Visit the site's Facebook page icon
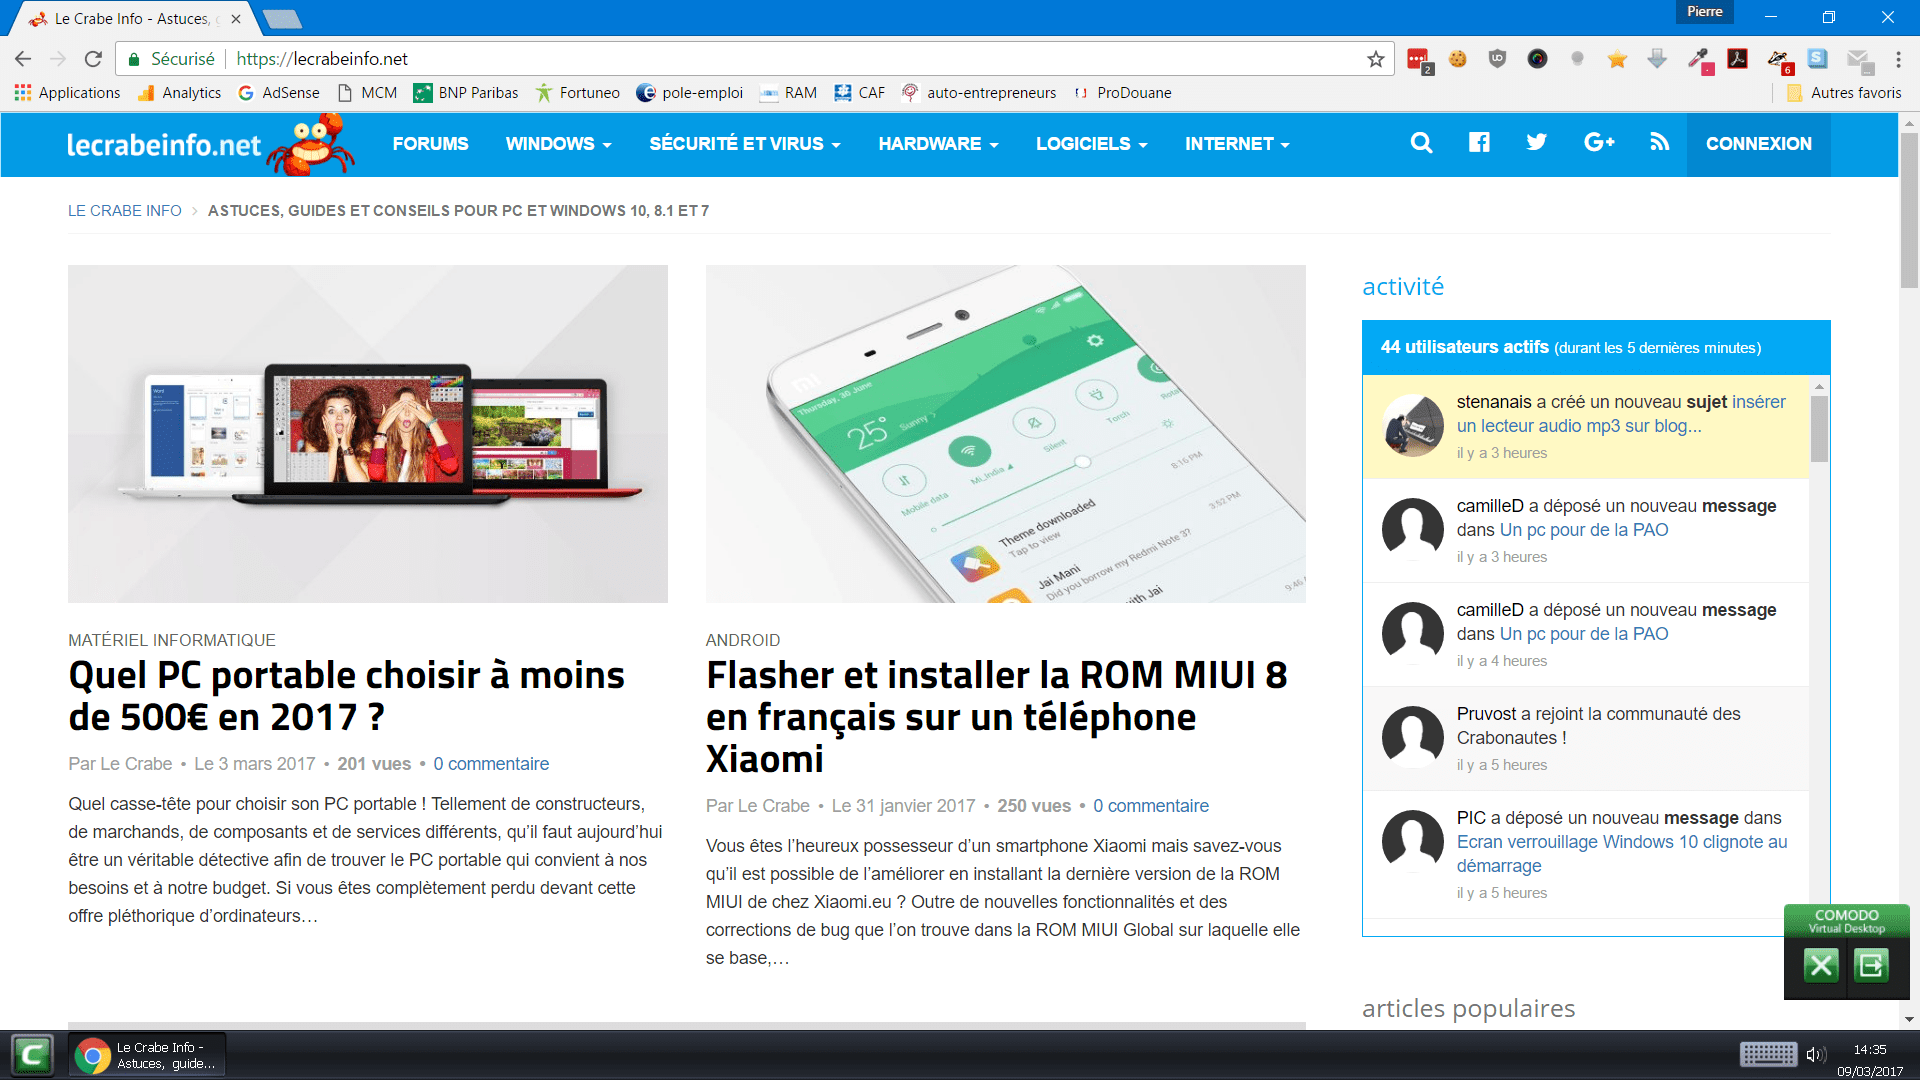Viewport: 1920px width, 1080px height. (x=1479, y=142)
